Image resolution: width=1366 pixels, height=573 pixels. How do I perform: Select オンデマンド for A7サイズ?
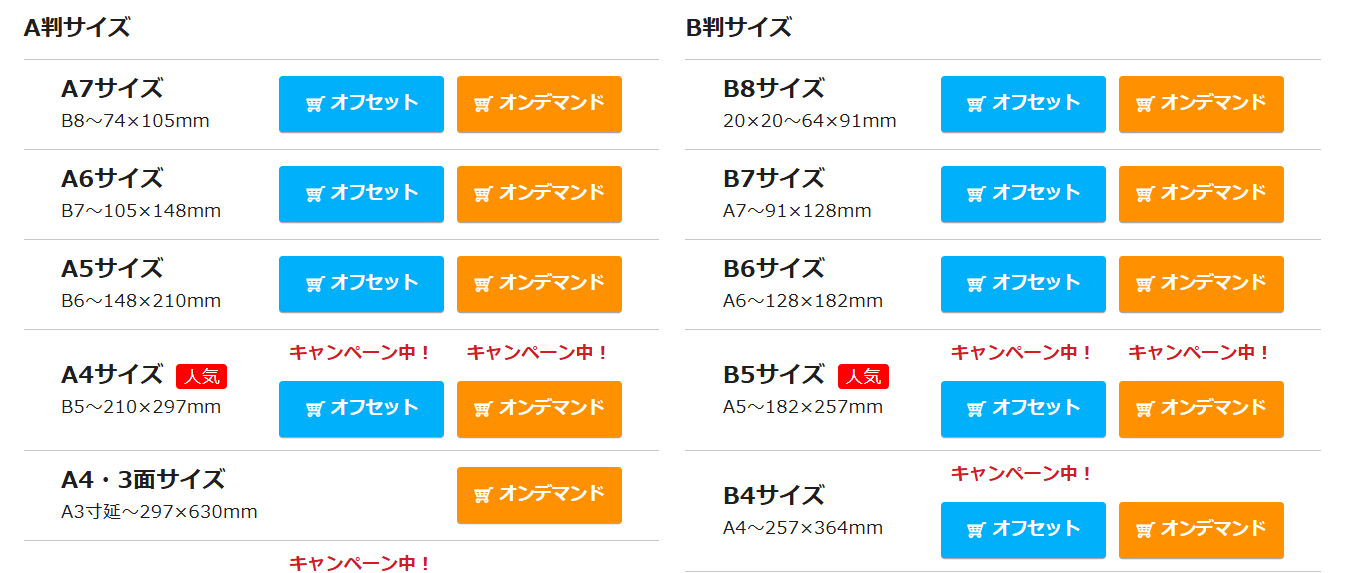[x=539, y=104]
